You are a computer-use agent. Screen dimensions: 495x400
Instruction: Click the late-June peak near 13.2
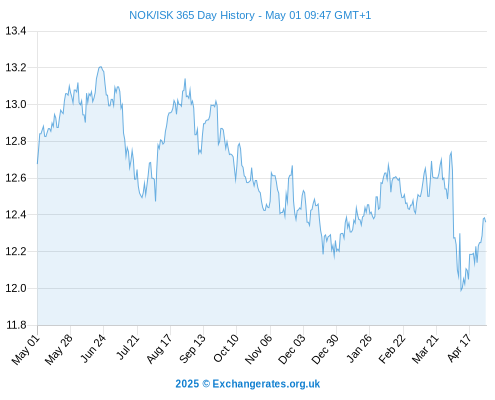[x=100, y=67]
